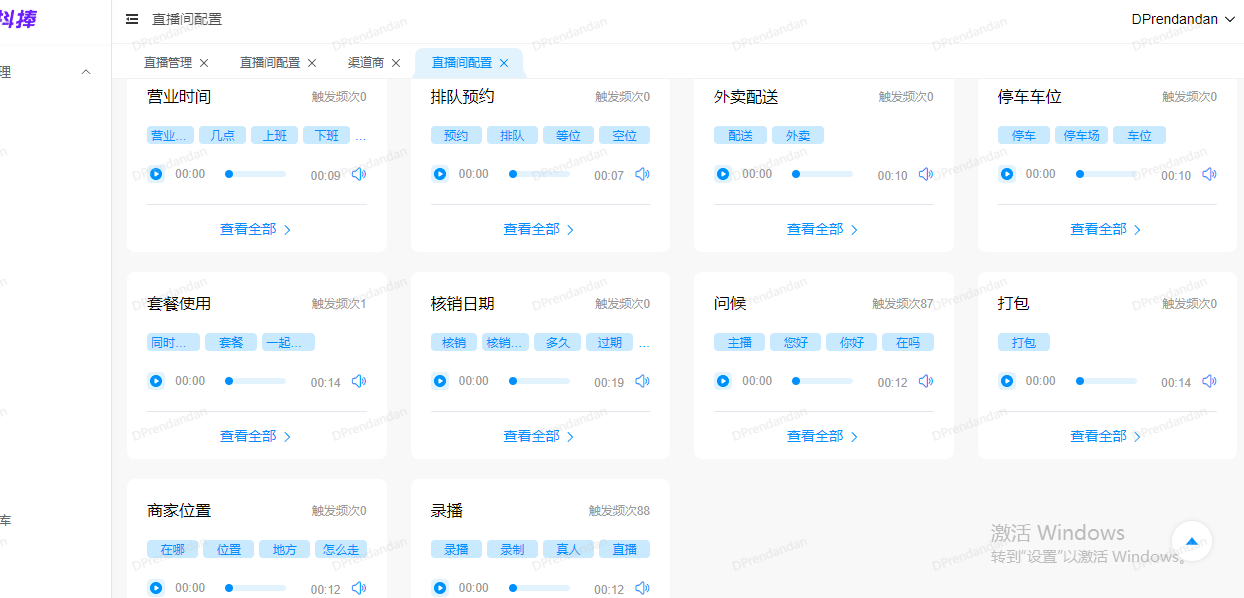
Task: Select the 主播 keyword tag
Action: tap(739, 342)
